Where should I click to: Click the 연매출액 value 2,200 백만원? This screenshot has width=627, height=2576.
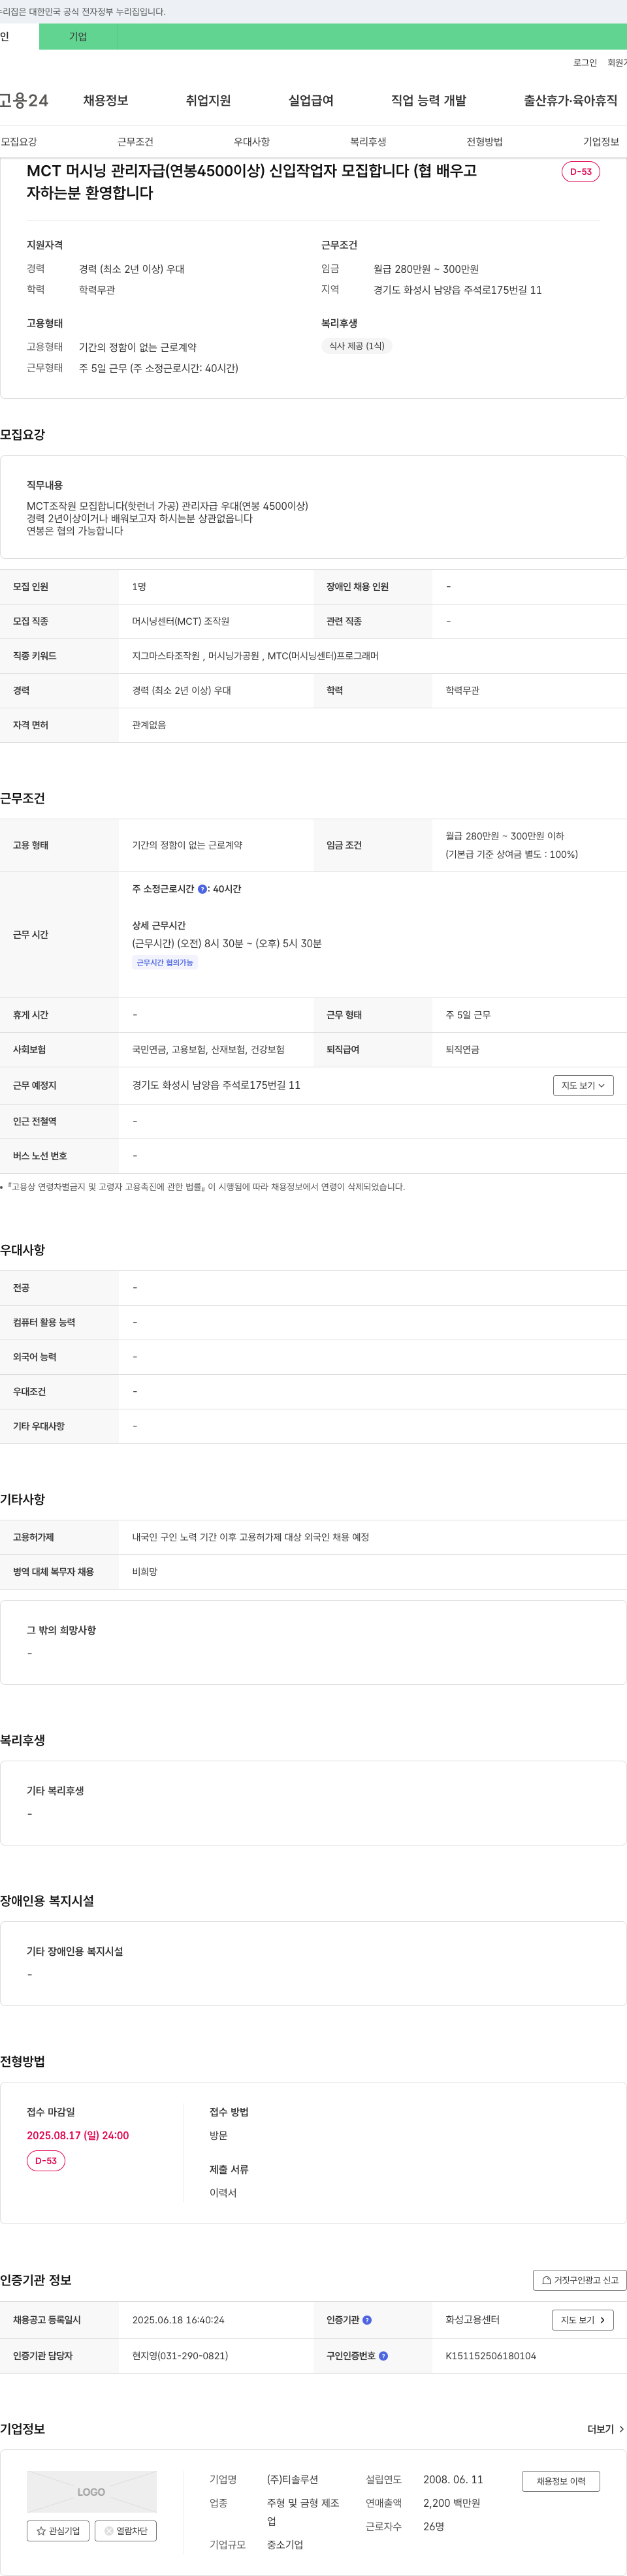(x=451, y=2503)
